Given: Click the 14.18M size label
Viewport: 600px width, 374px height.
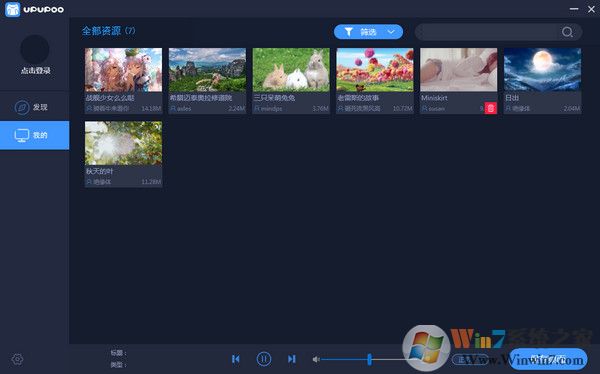Looking at the screenshot, I should pos(151,109).
